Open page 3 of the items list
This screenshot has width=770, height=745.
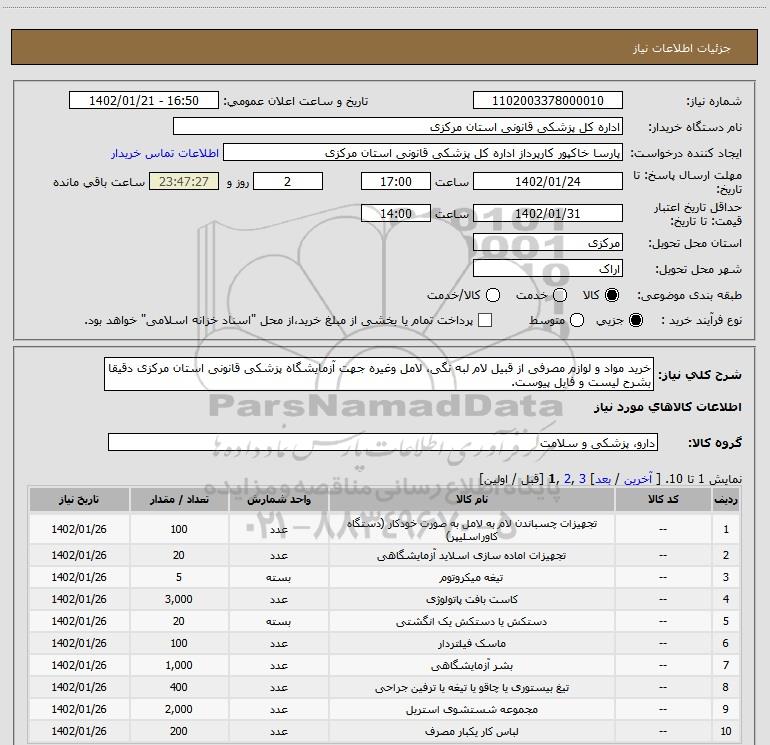pos(582,479)
